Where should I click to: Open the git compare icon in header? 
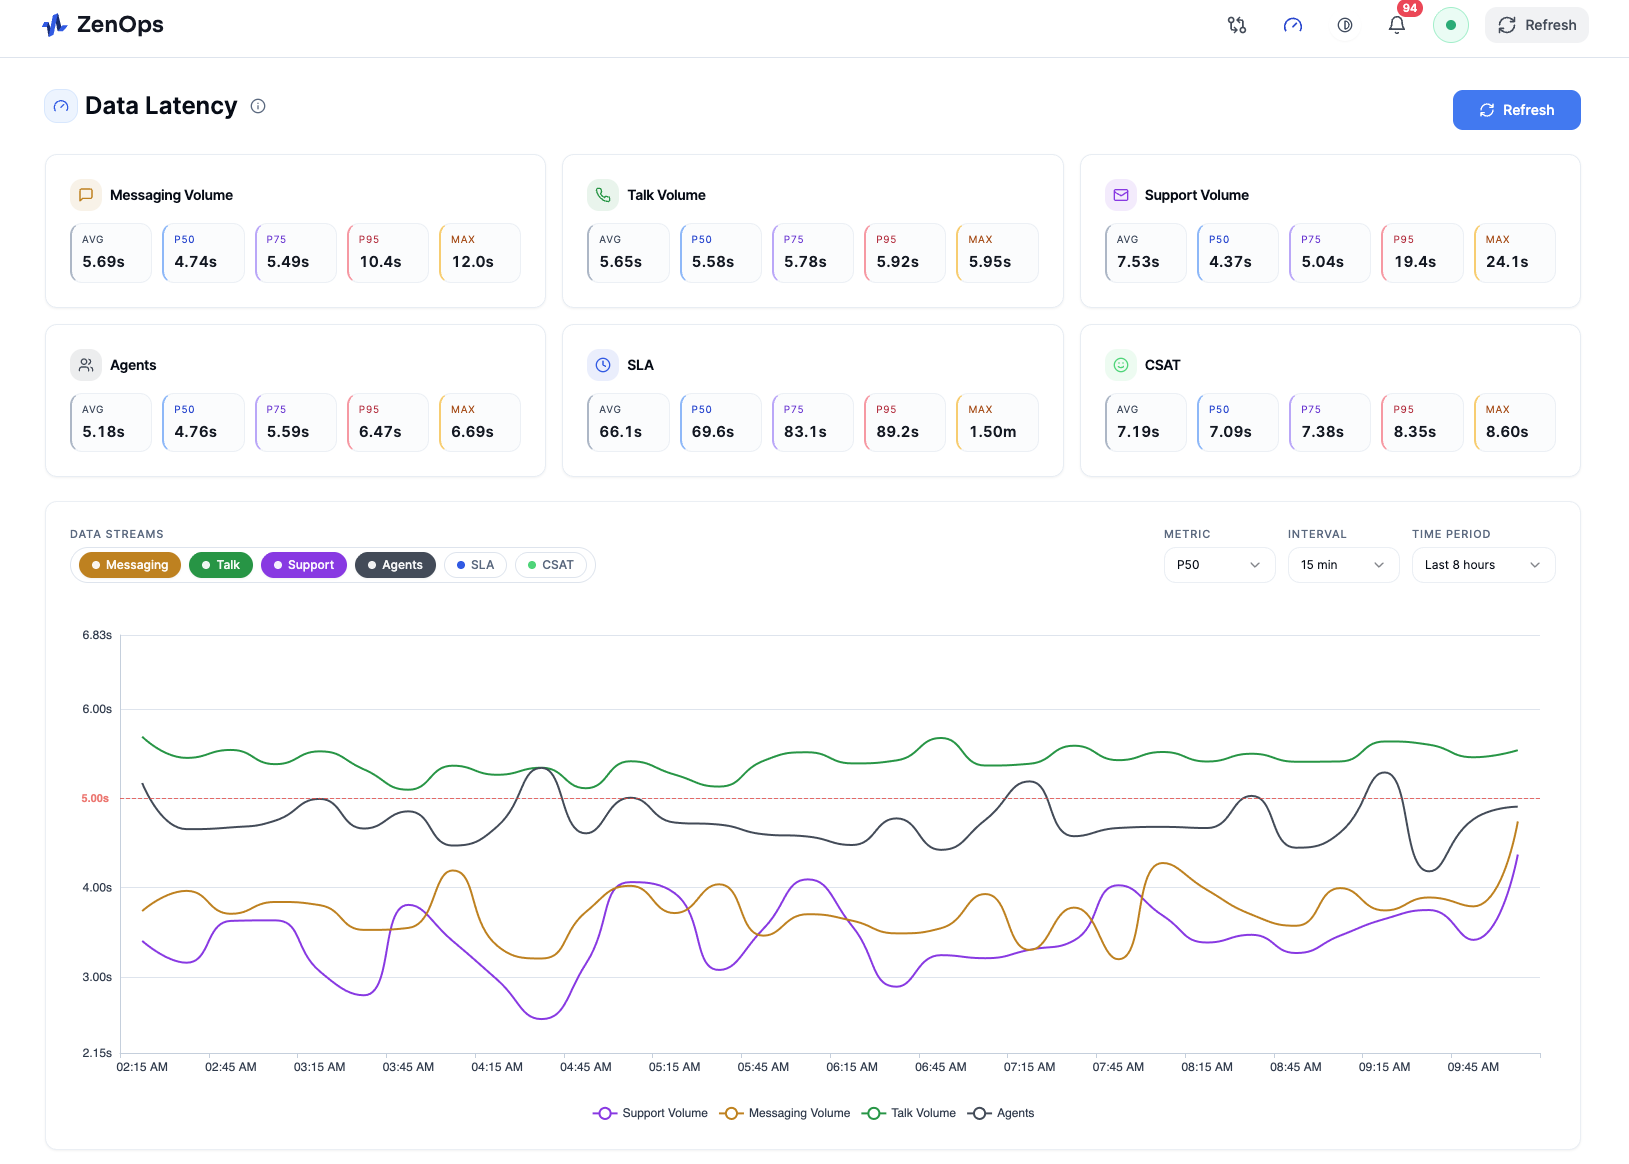tap(1237, 25)
